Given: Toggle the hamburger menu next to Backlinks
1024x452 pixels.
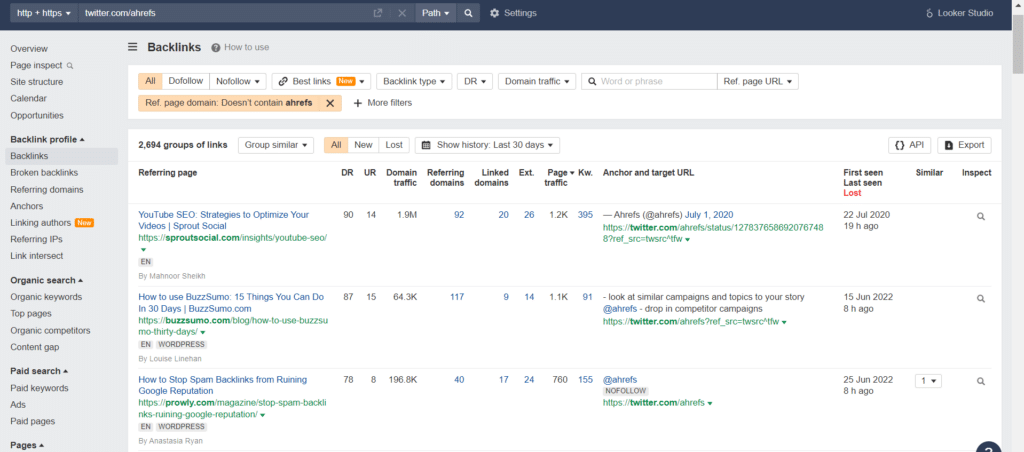Looking at the screenshot, I should pyautogui.click(x=133, y=47).
